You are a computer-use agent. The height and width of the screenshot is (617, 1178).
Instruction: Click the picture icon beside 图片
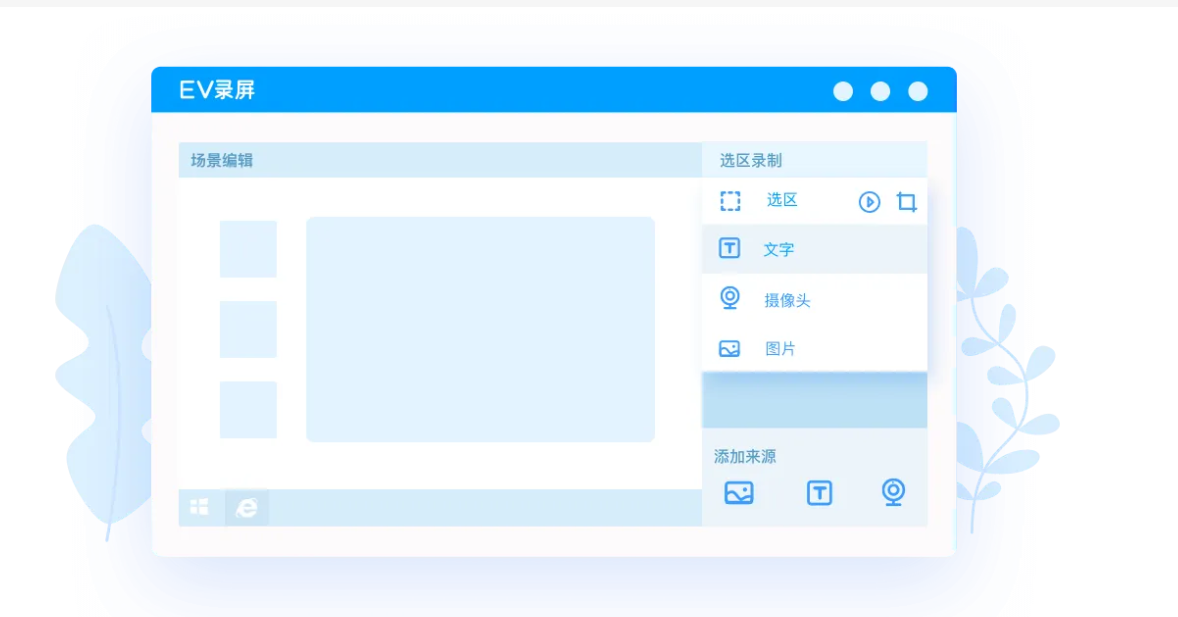click(x=729, y=349)
